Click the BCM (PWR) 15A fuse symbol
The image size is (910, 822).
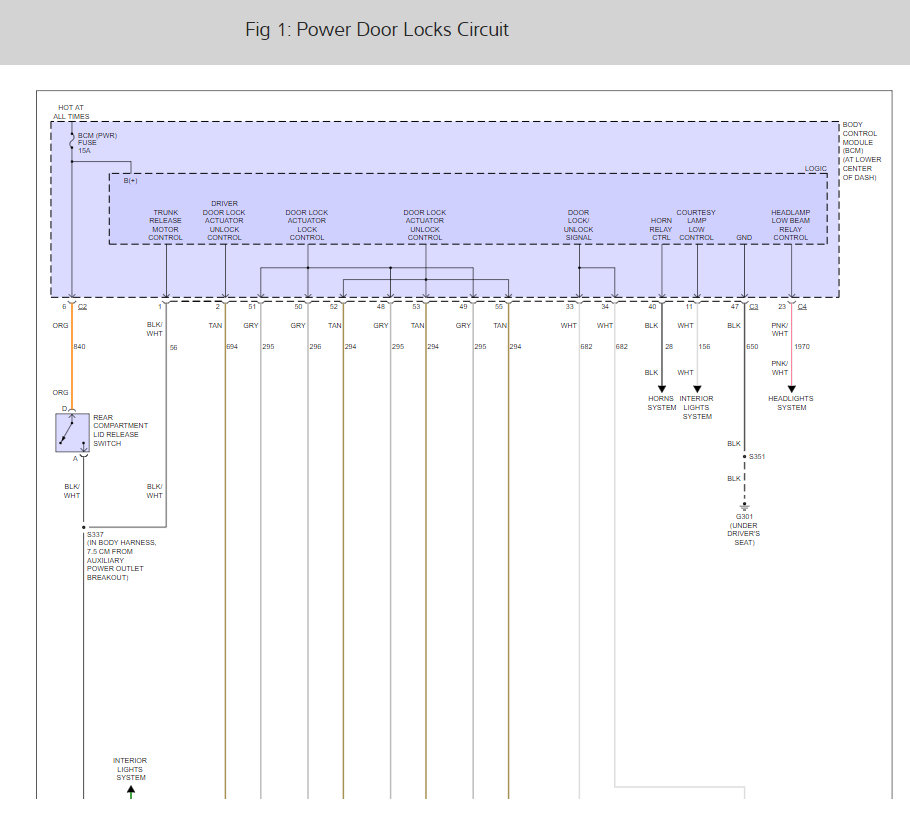point(72,142)
